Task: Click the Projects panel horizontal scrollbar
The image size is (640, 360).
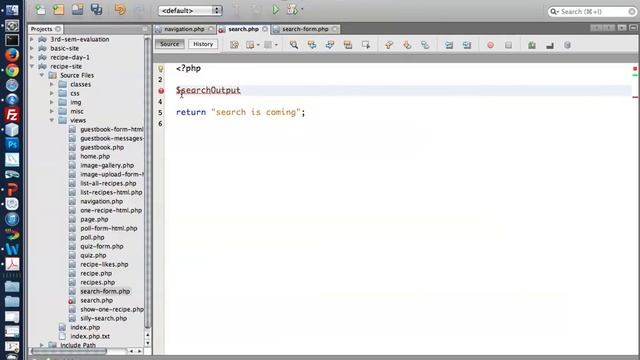Action: point(69,351)
